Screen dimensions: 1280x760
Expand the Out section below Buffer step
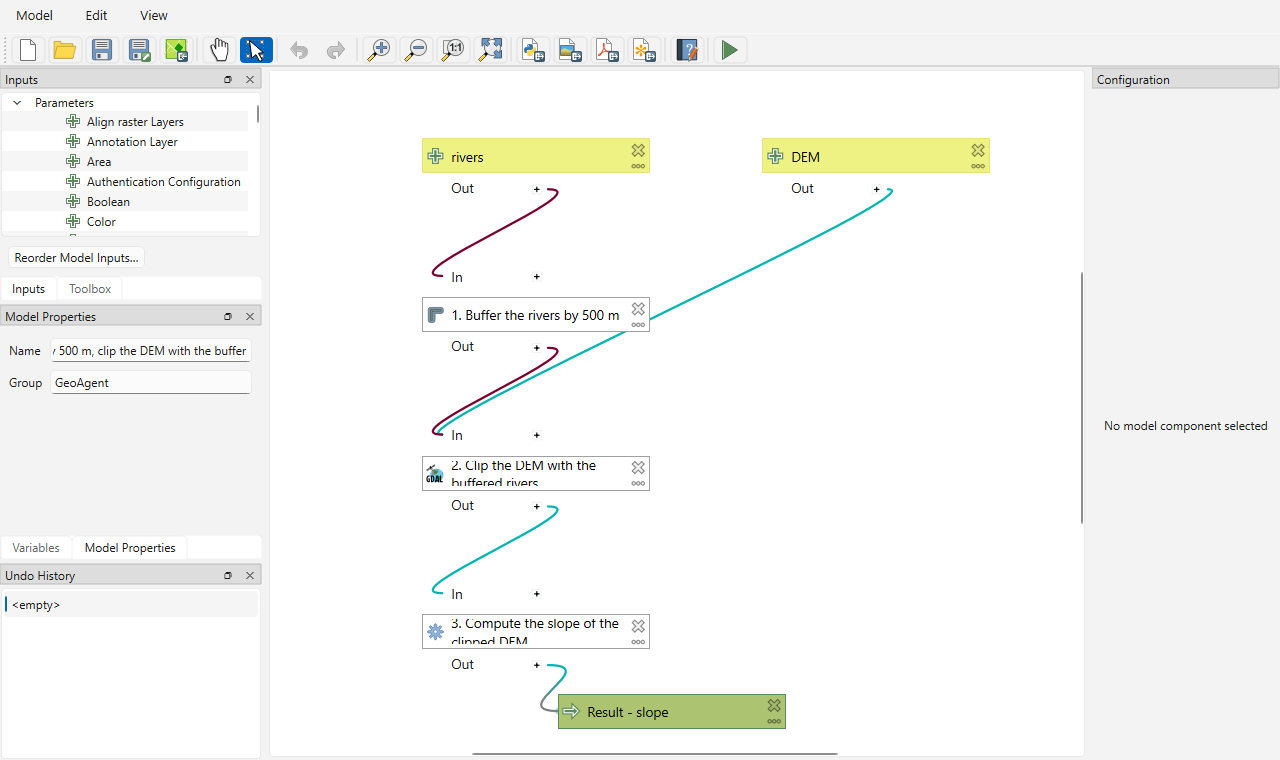coord(536,347)
